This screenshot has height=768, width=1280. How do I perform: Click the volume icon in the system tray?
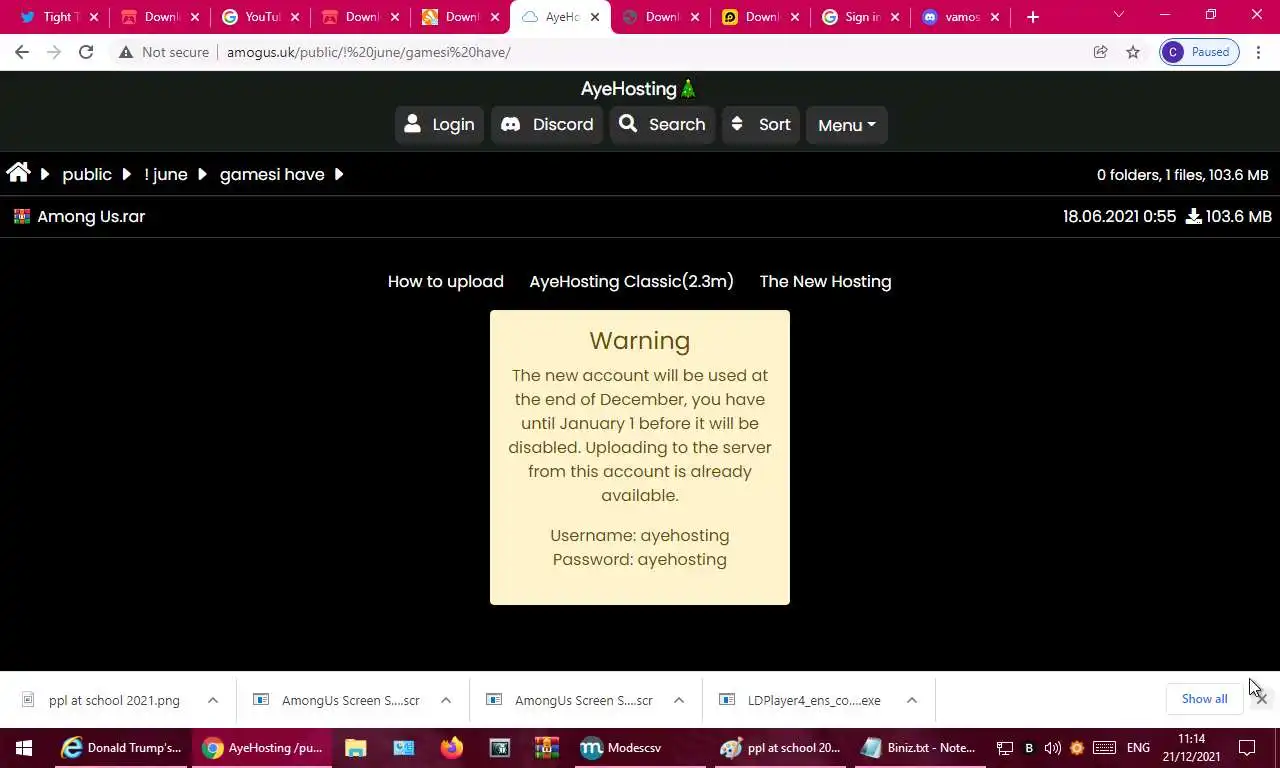1052,748
